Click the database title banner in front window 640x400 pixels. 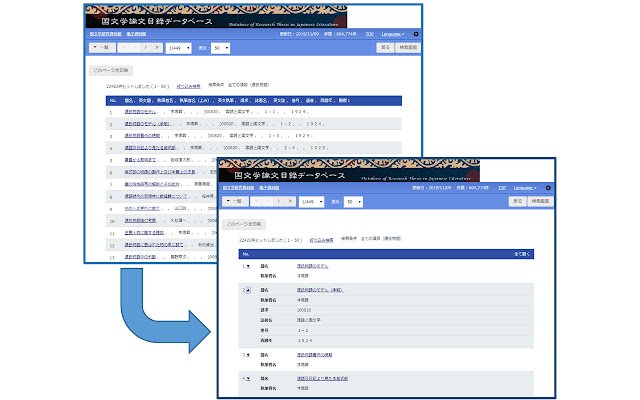point(349,170)
